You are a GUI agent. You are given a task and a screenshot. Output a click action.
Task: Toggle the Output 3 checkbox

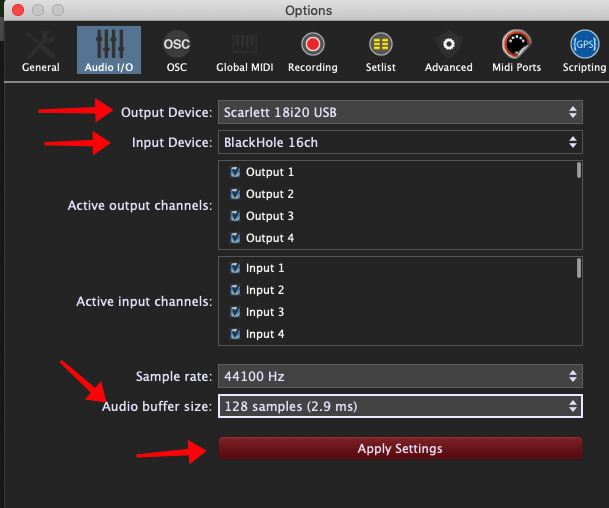pyautogui.click(x=235, y=216)
